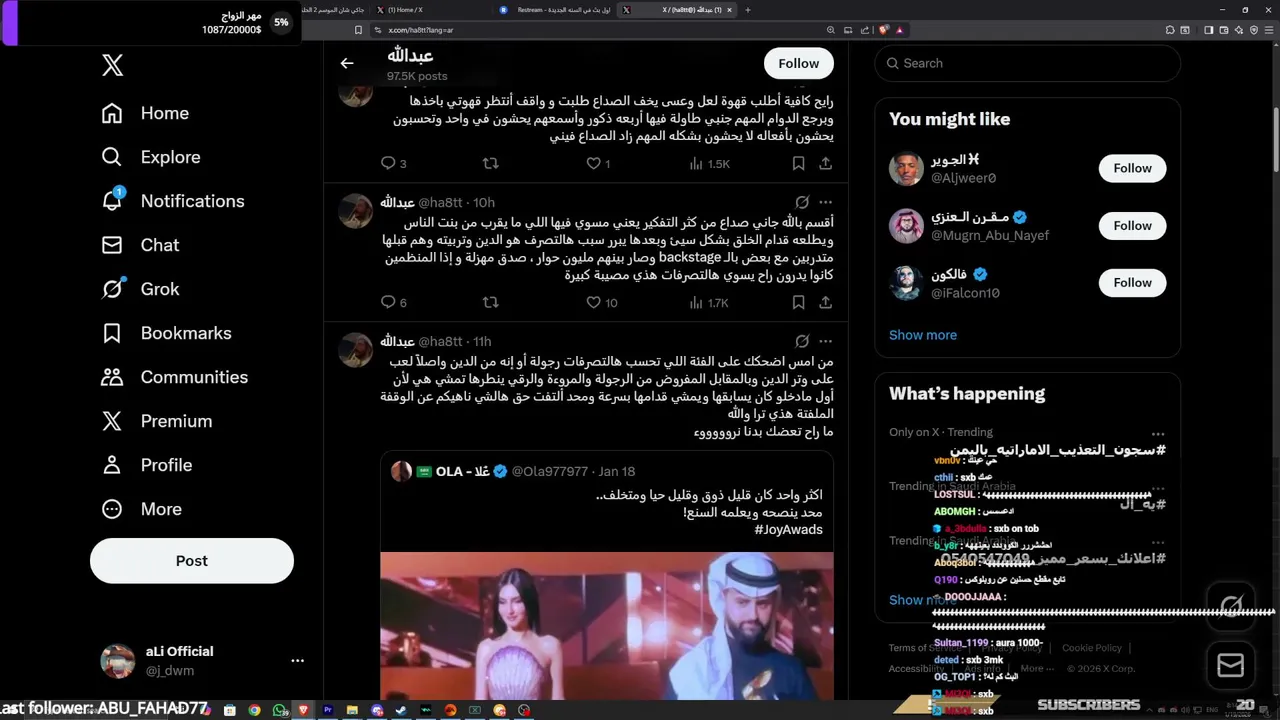The height and width of the screenshot is (720, 1280).
Task: Click the Post button
Action: [192, 561]
